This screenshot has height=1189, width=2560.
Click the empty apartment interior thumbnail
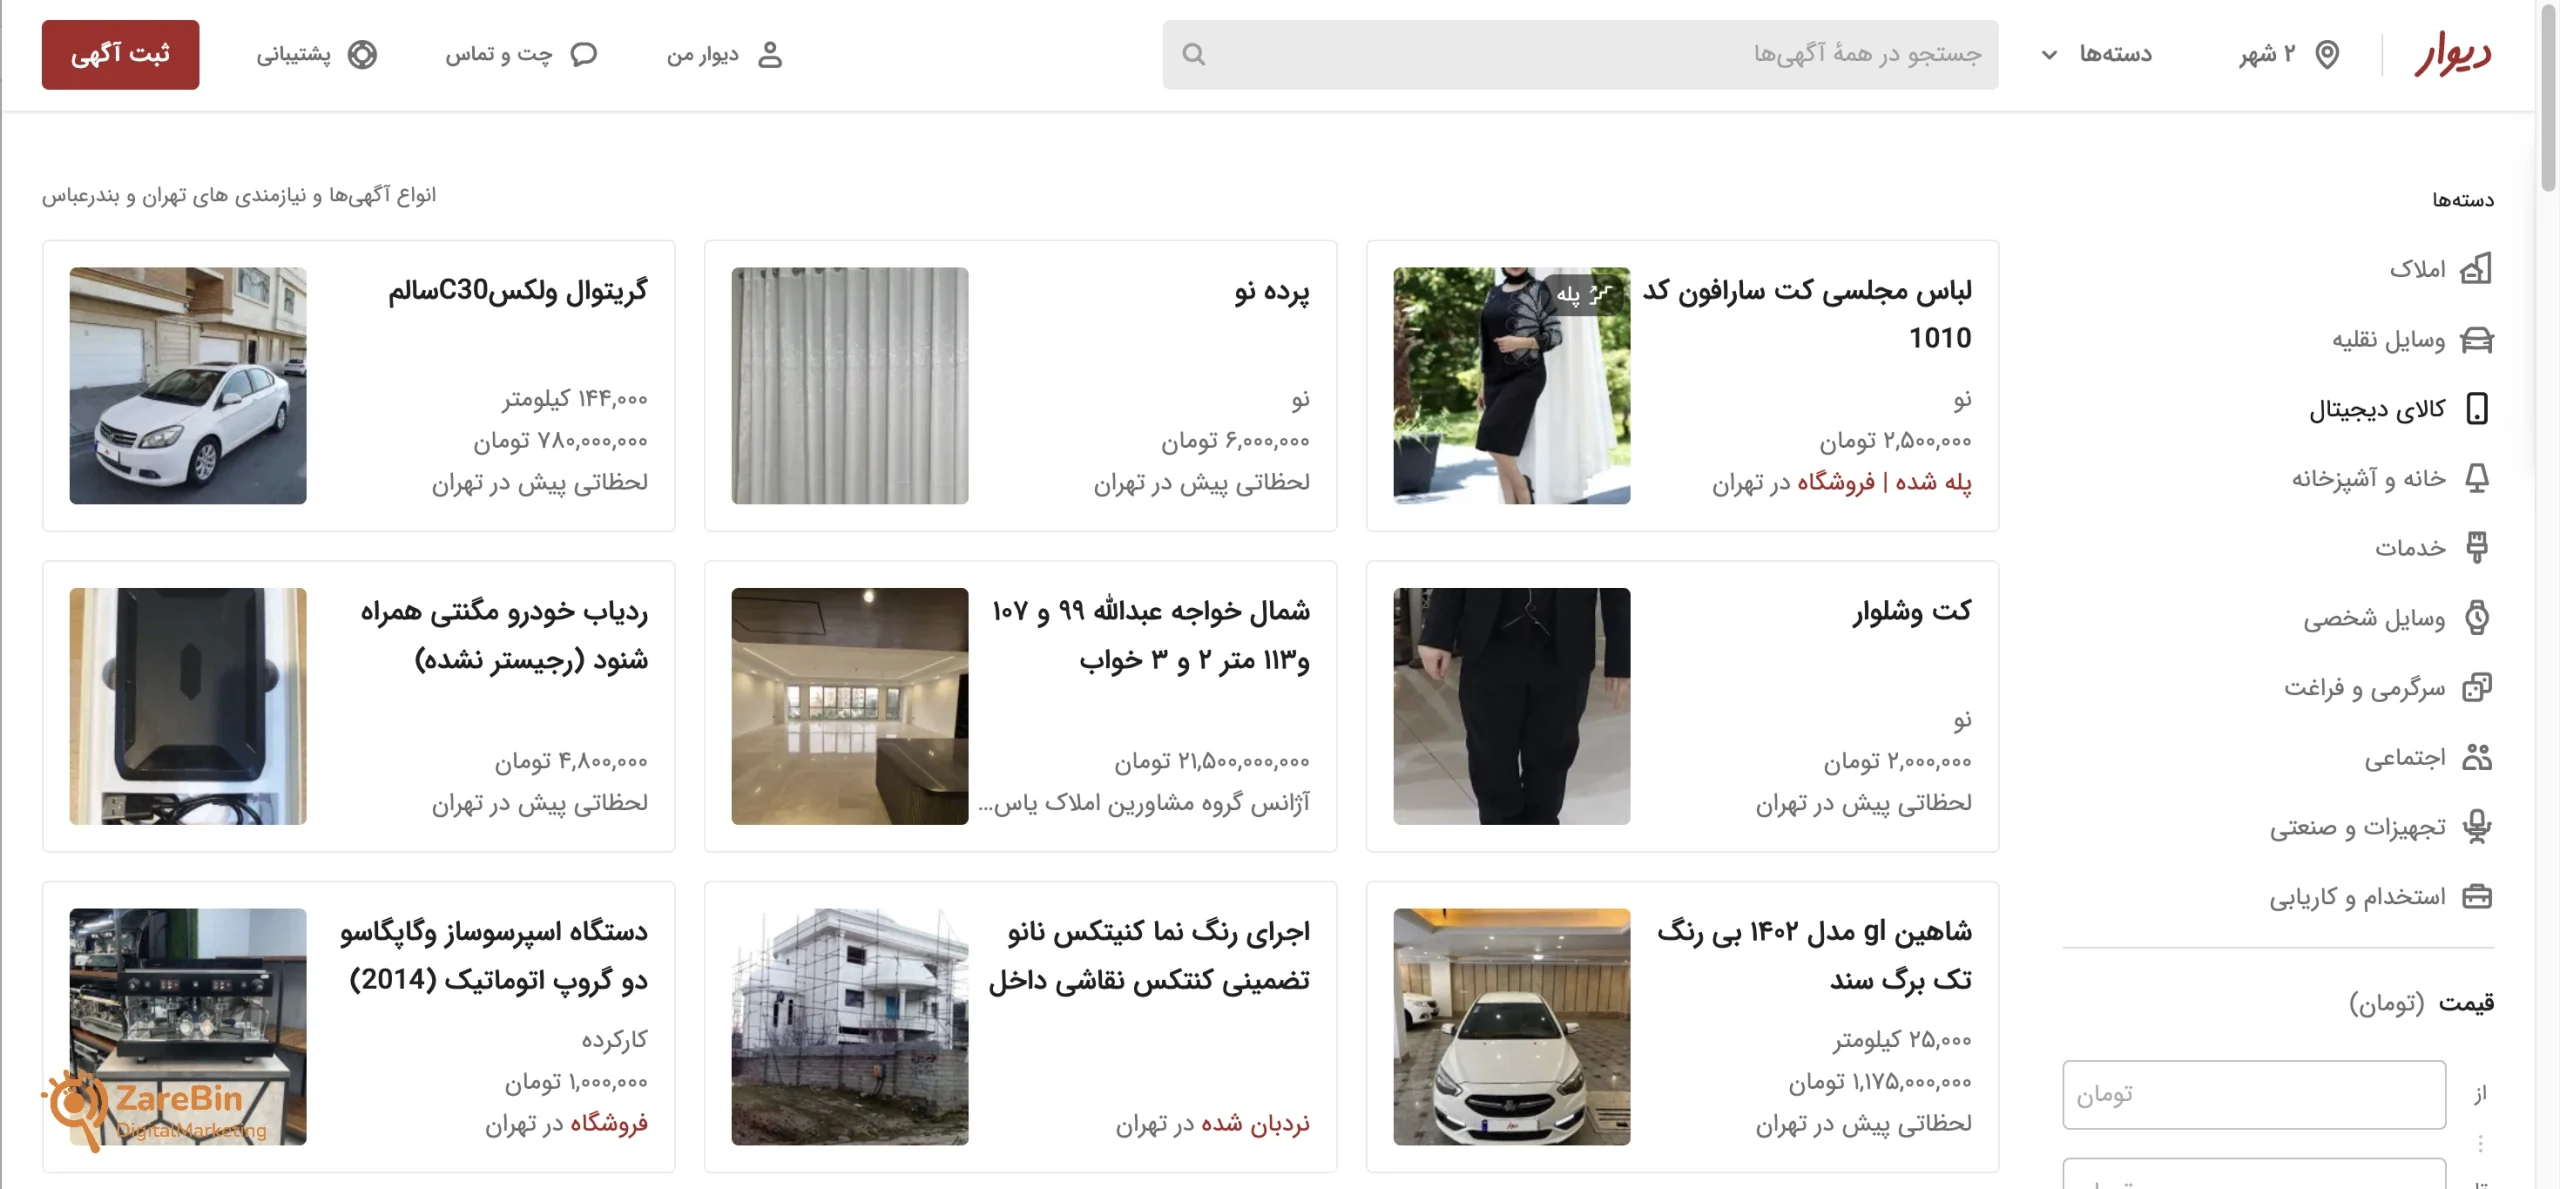click(x=849, y=706)
